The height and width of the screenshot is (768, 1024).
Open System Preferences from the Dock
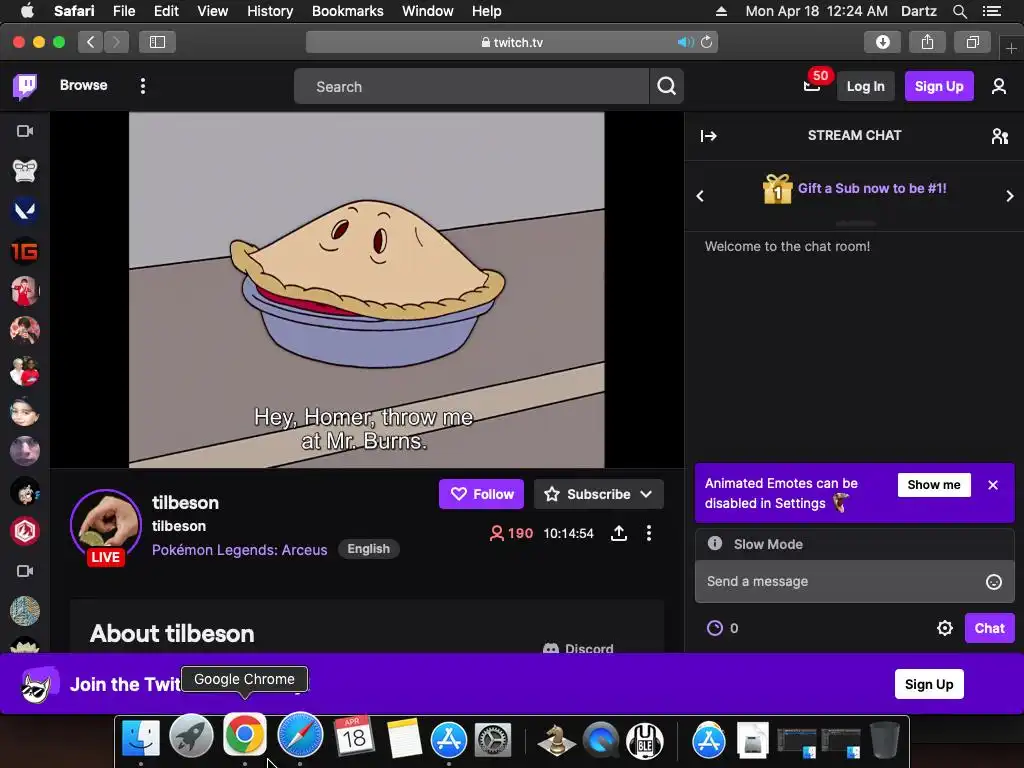[x=492, y=740]
